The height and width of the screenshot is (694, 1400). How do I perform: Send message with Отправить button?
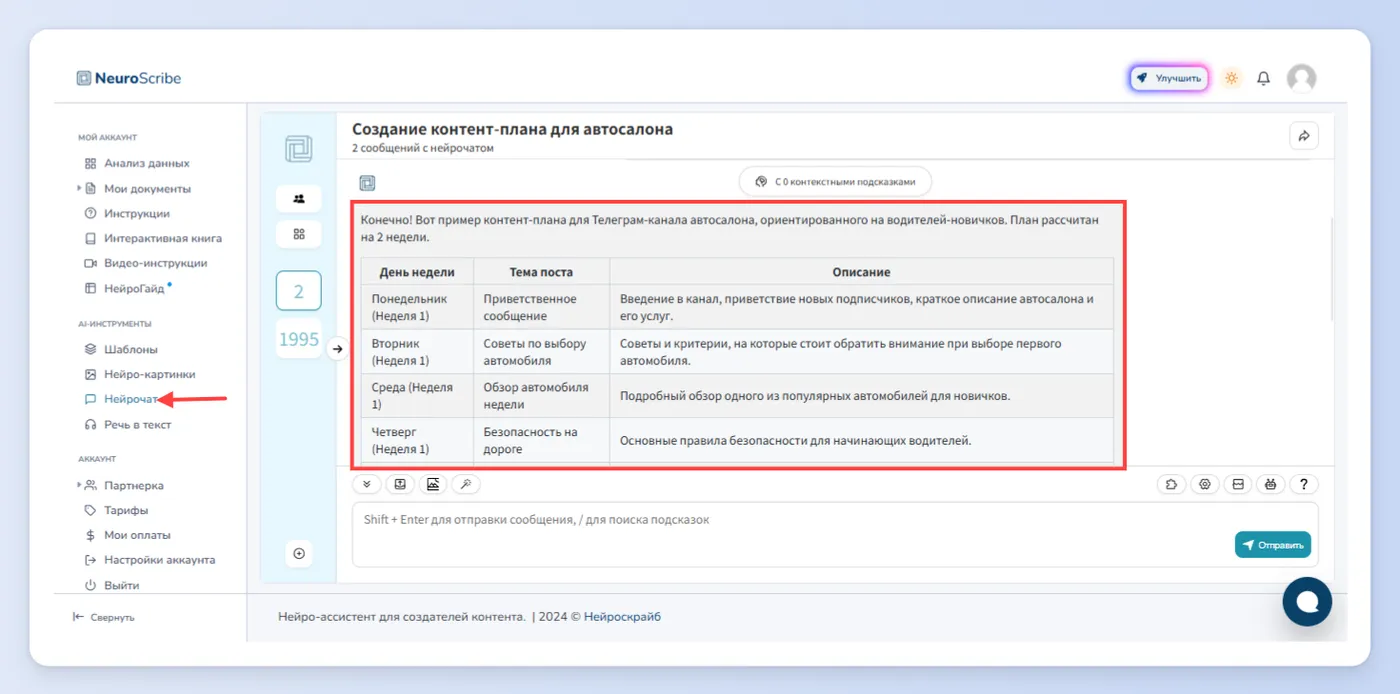(1272, 545)
